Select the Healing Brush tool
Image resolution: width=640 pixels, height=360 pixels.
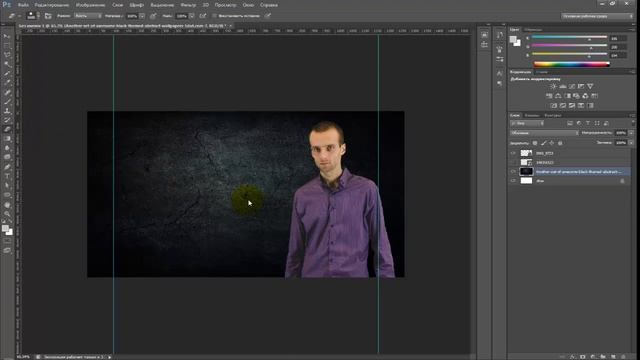(x=7, y=92)
